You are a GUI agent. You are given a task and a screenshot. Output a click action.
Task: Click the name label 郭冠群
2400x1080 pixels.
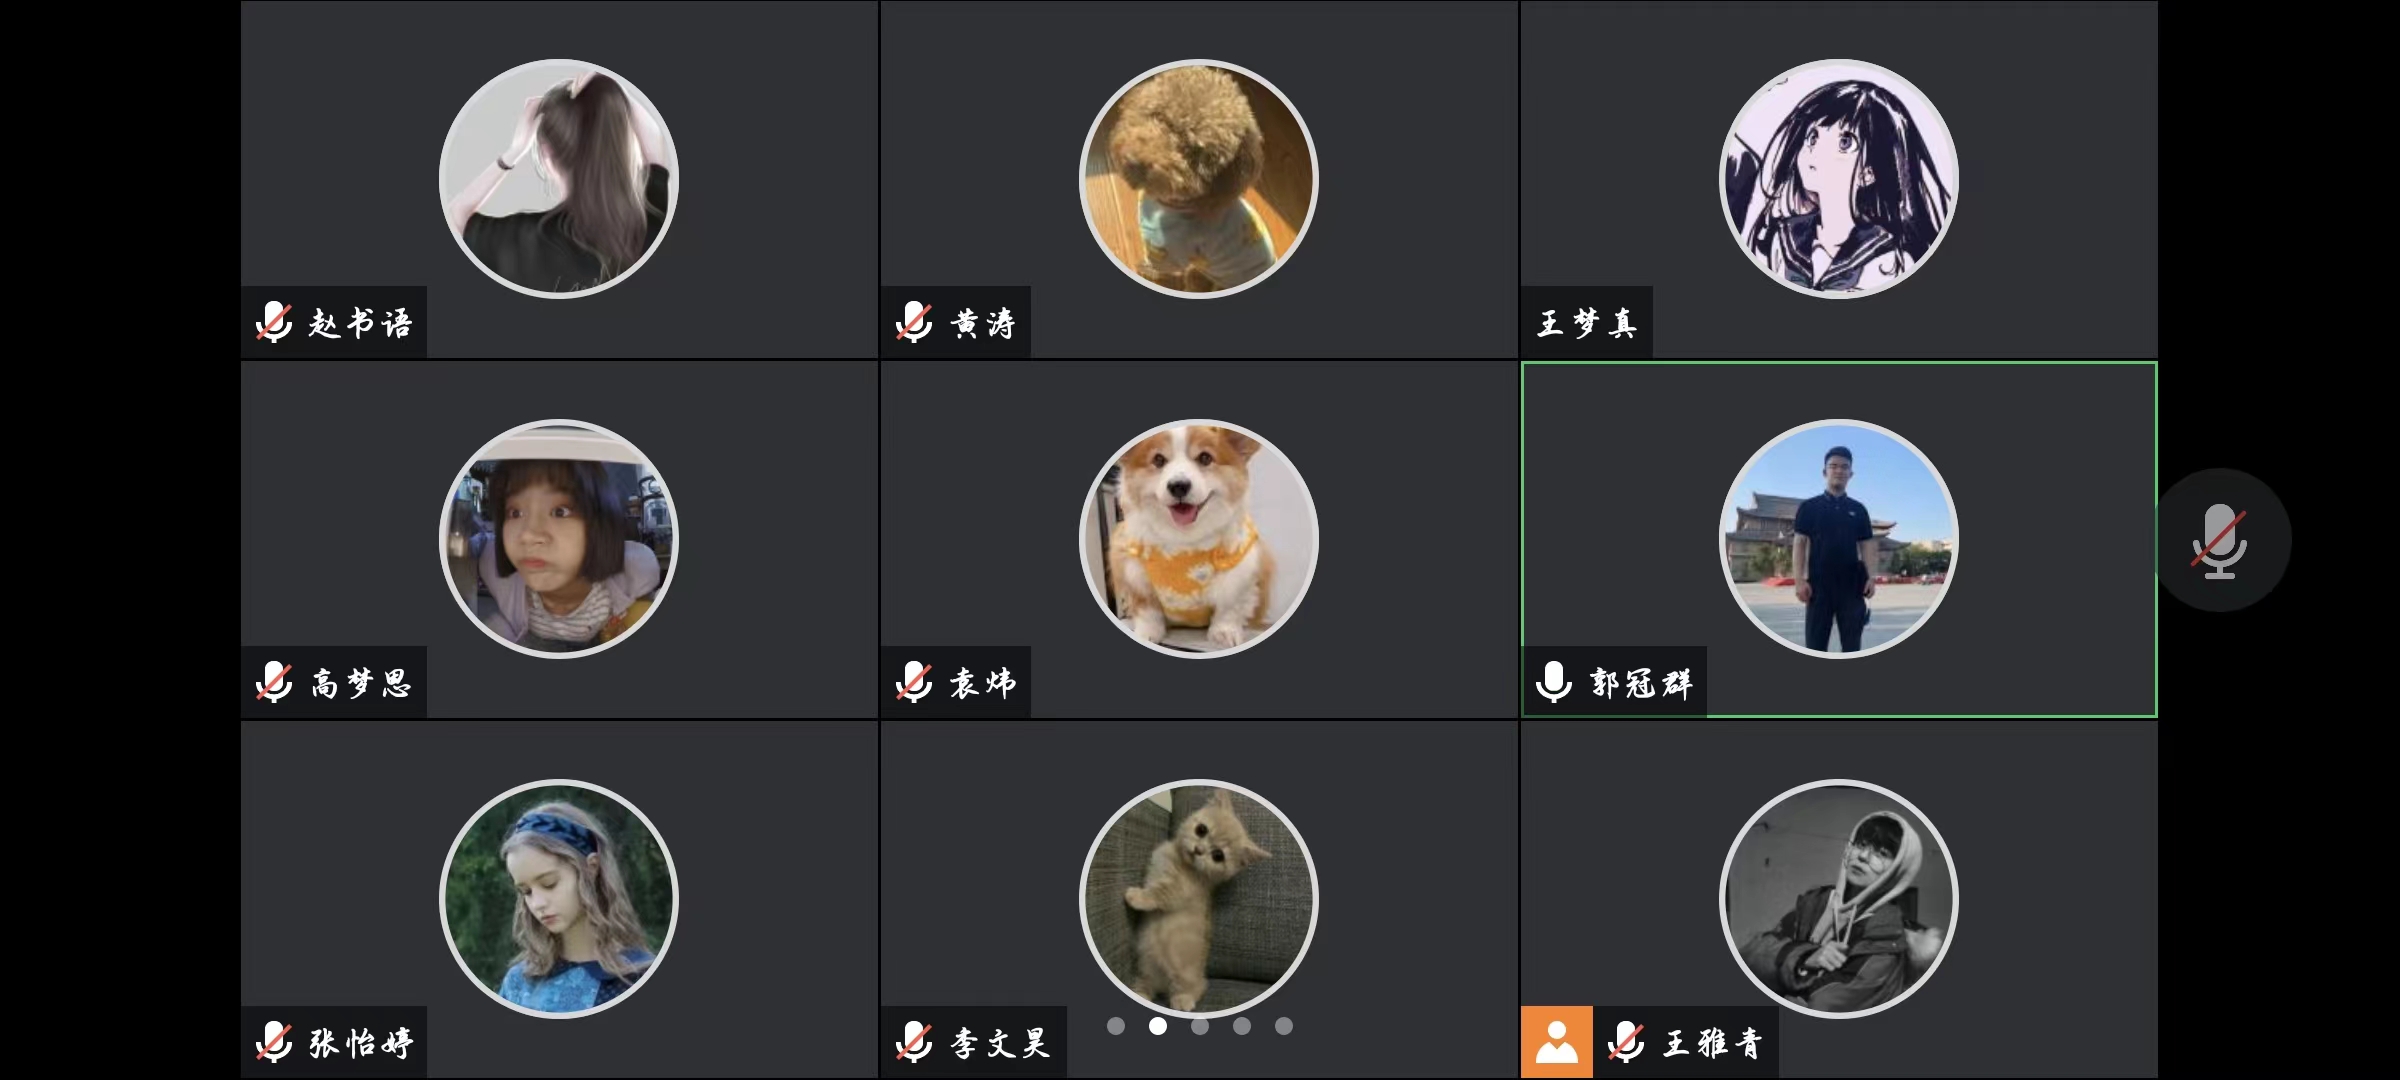point(1641,683)
